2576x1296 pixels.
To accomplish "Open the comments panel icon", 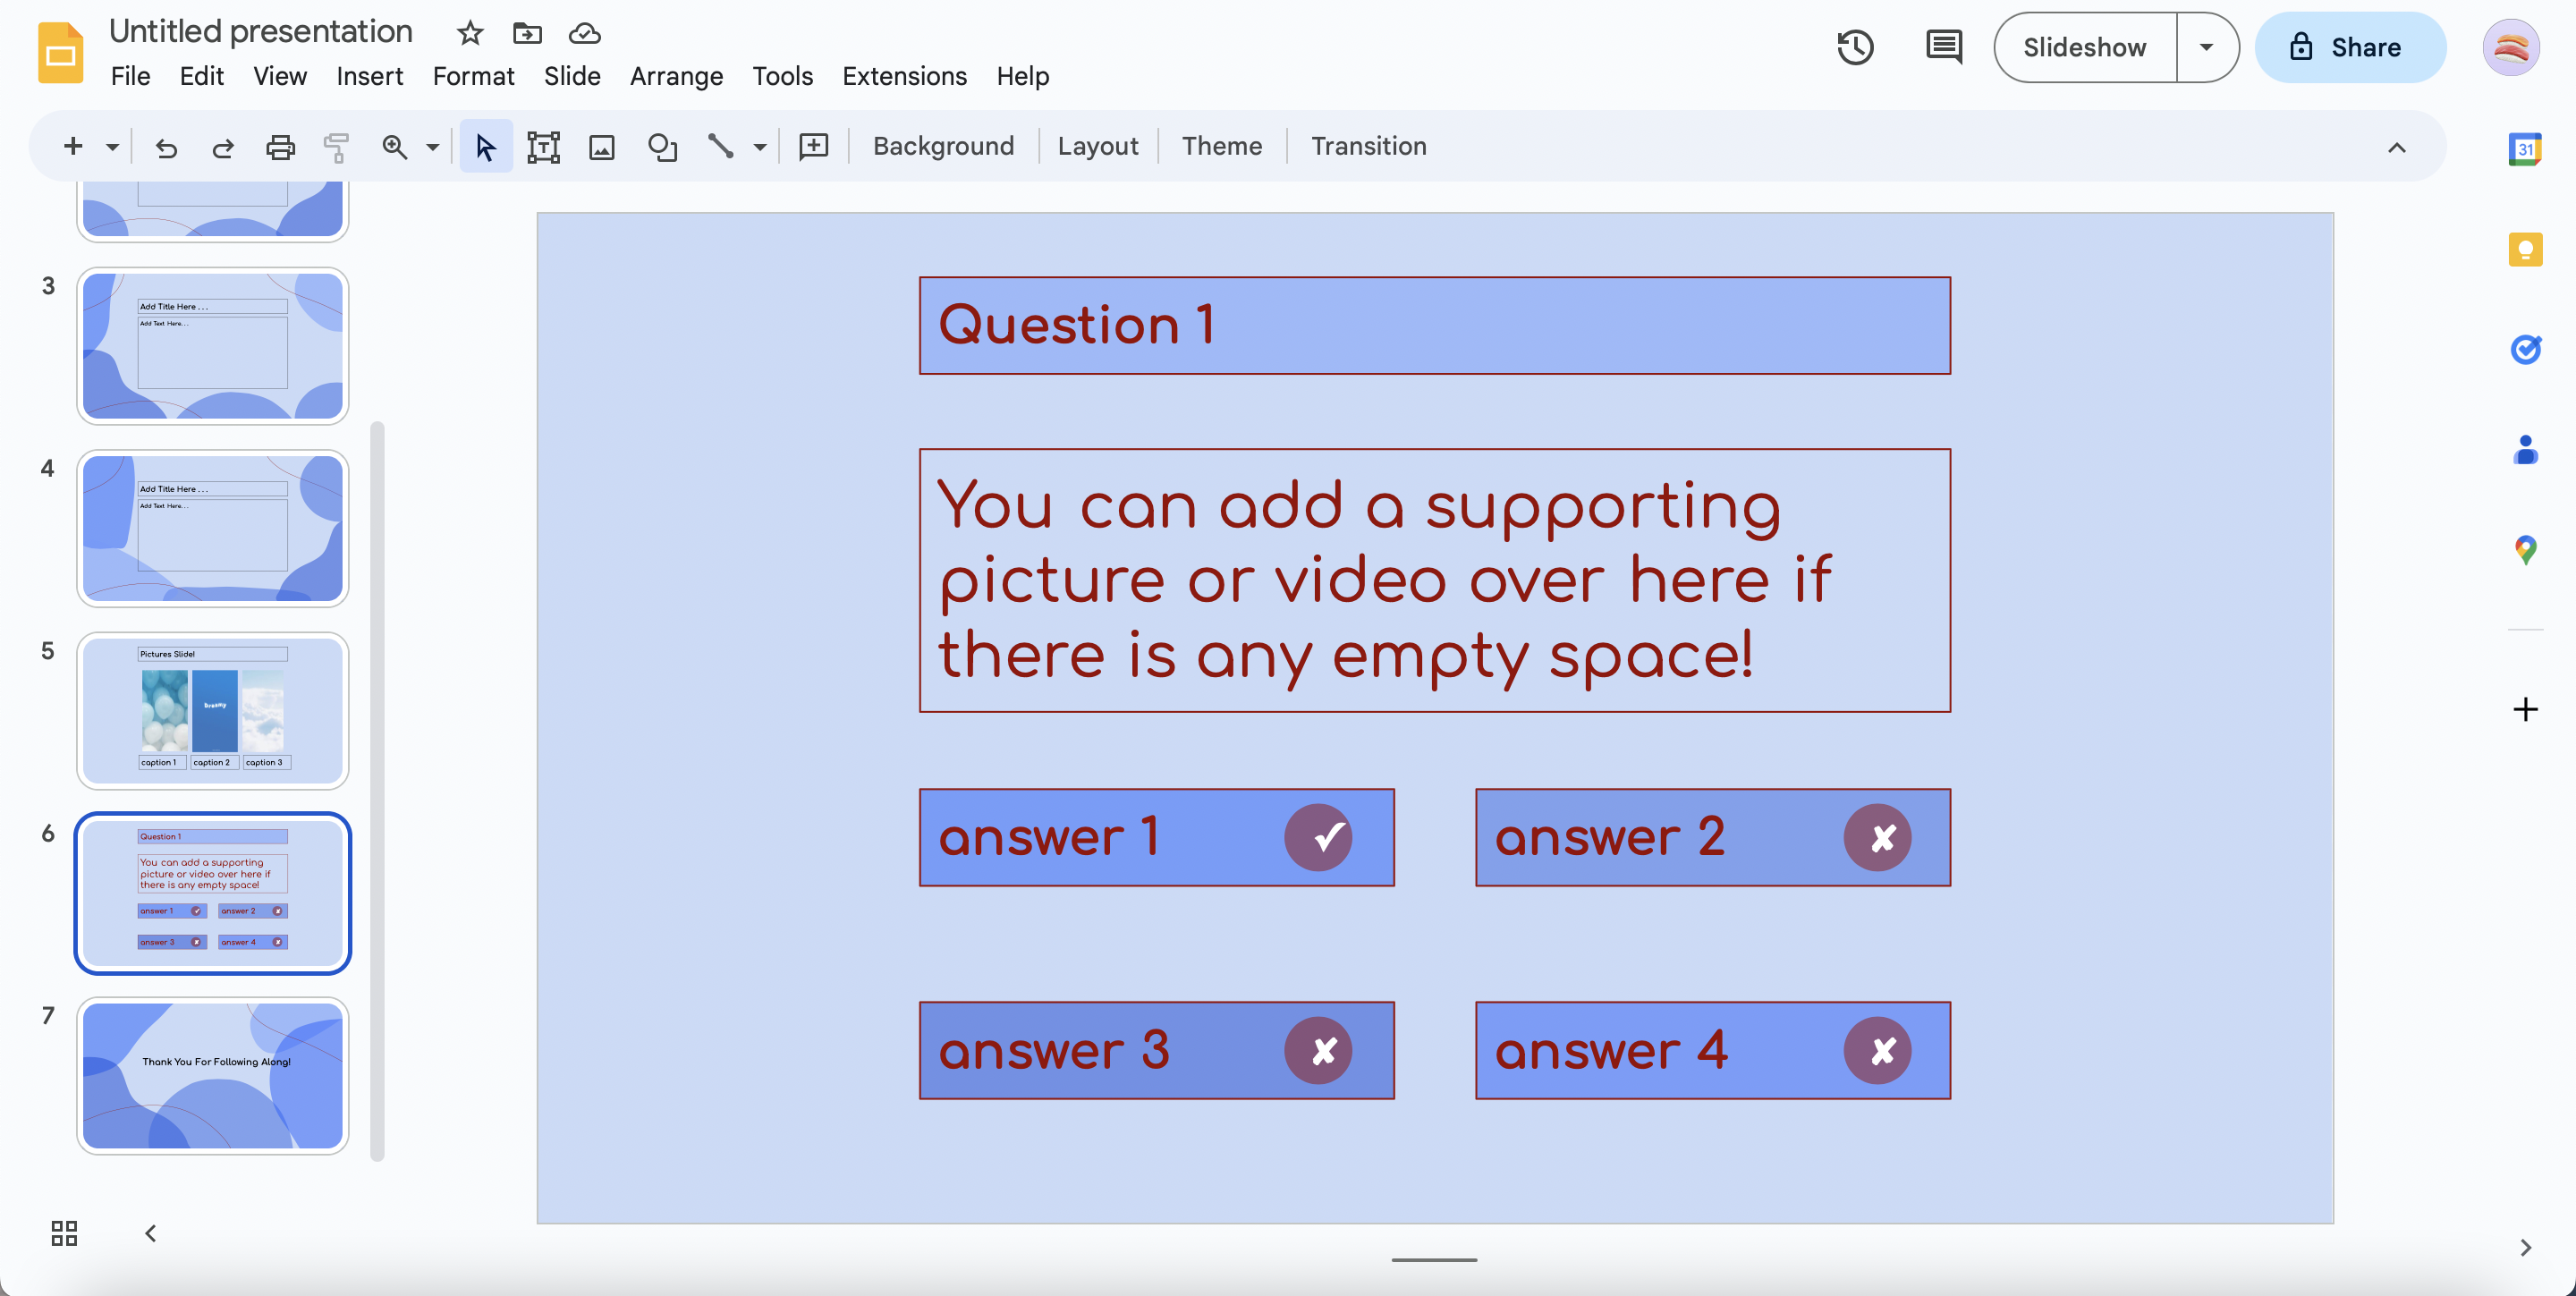I will point(1943,47).
